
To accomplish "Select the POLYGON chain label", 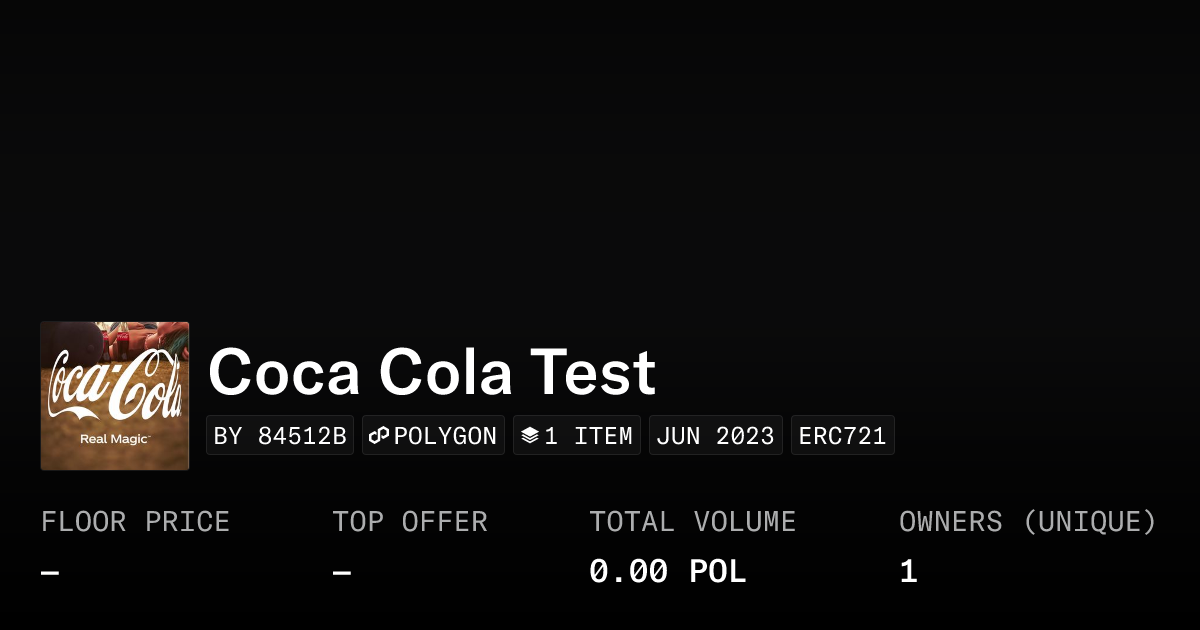I will [445, 436].
